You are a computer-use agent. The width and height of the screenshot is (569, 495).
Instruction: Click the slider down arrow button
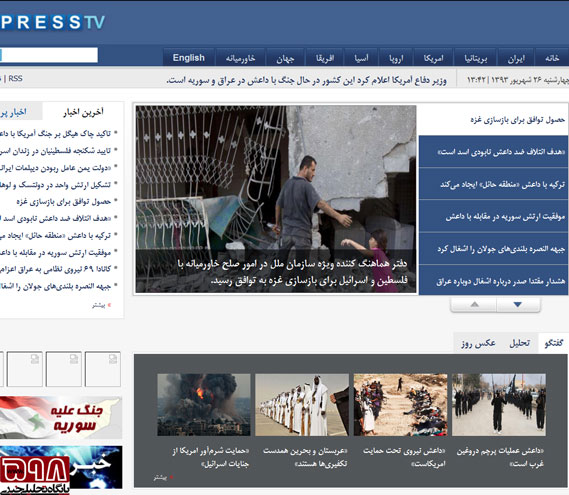click(518, 305)
